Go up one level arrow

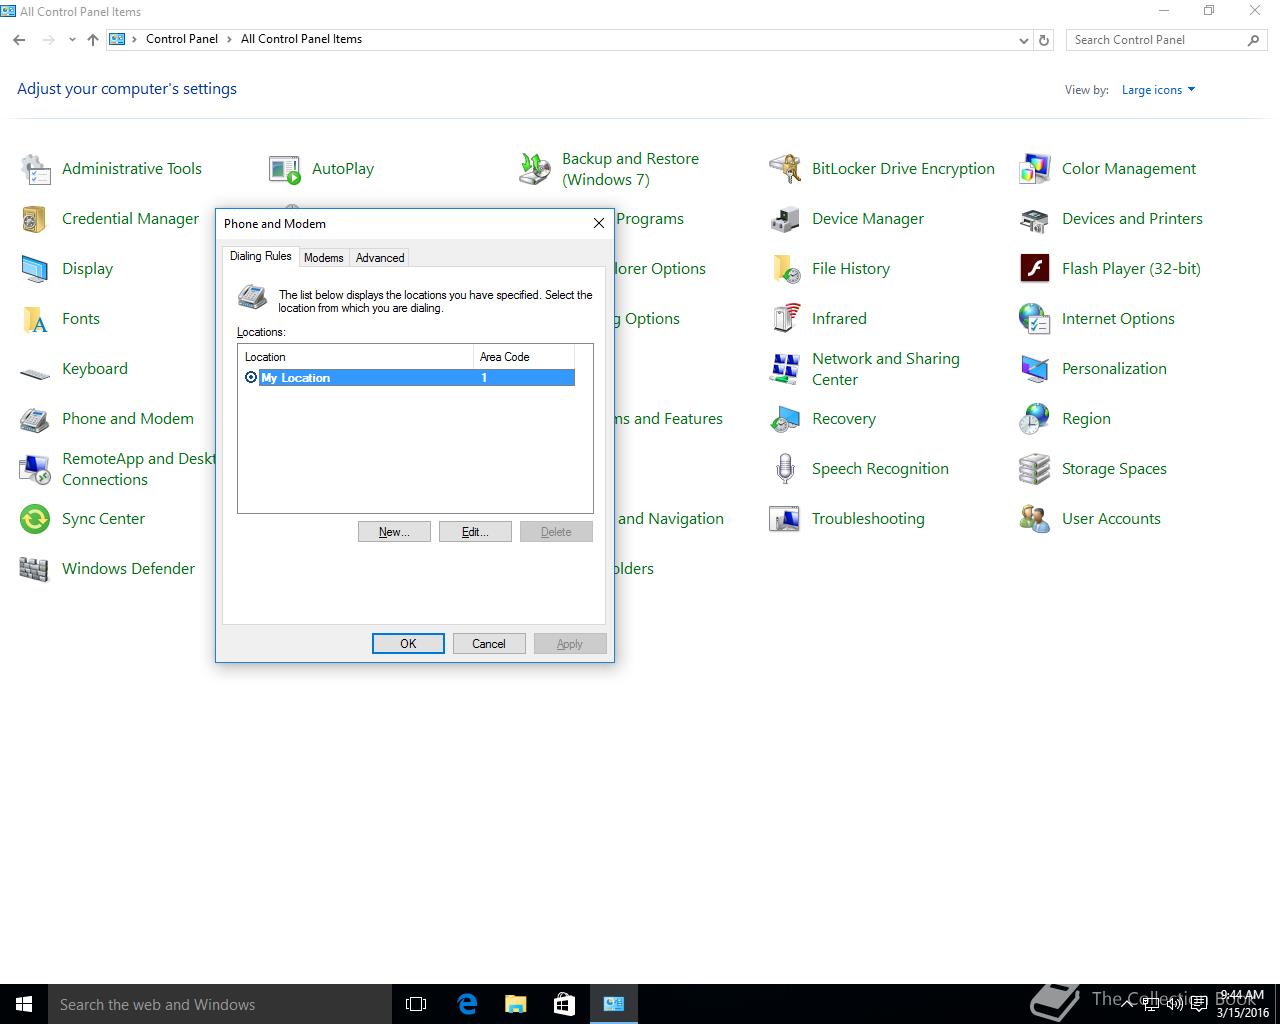tap(93, 40)
